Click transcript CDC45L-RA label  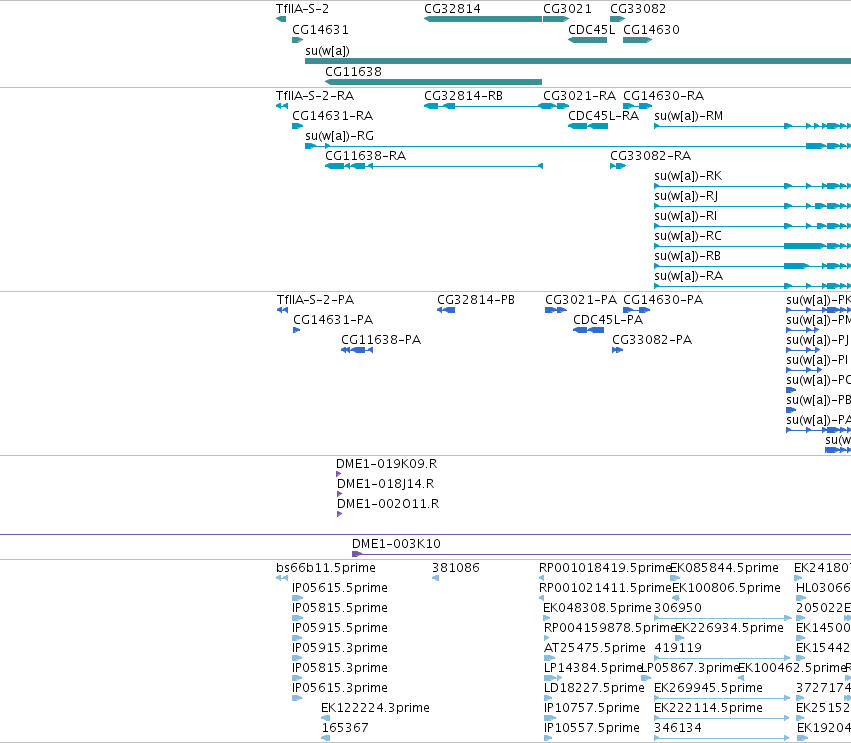(604, 116)
